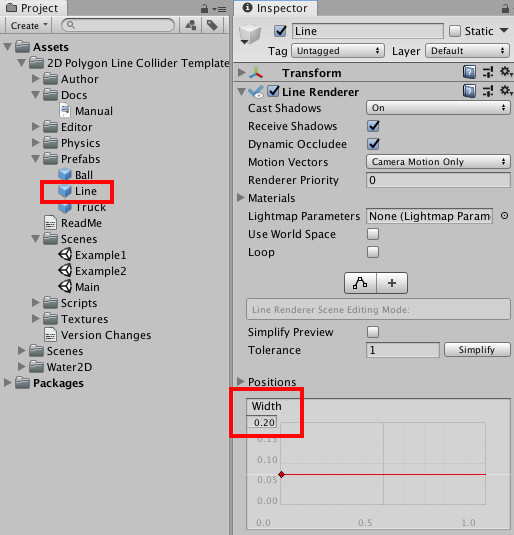Click the Width value field
514x535 pixels.
[x=262, y=422]
